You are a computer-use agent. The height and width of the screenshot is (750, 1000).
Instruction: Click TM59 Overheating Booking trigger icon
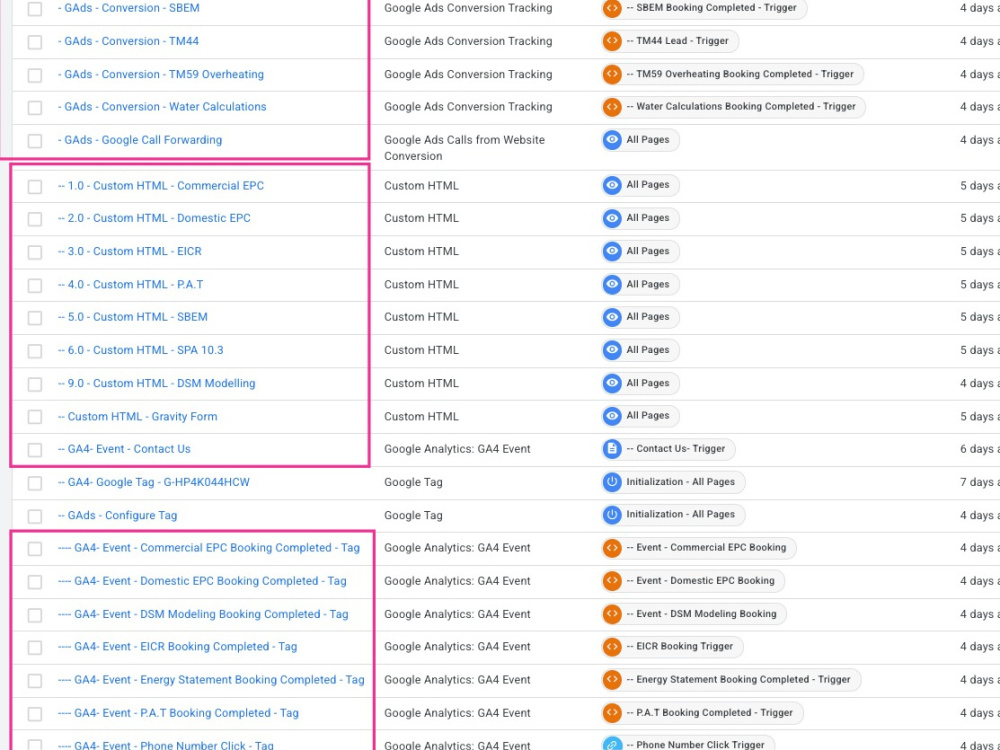pyautogui.click(x=612, y=74)
